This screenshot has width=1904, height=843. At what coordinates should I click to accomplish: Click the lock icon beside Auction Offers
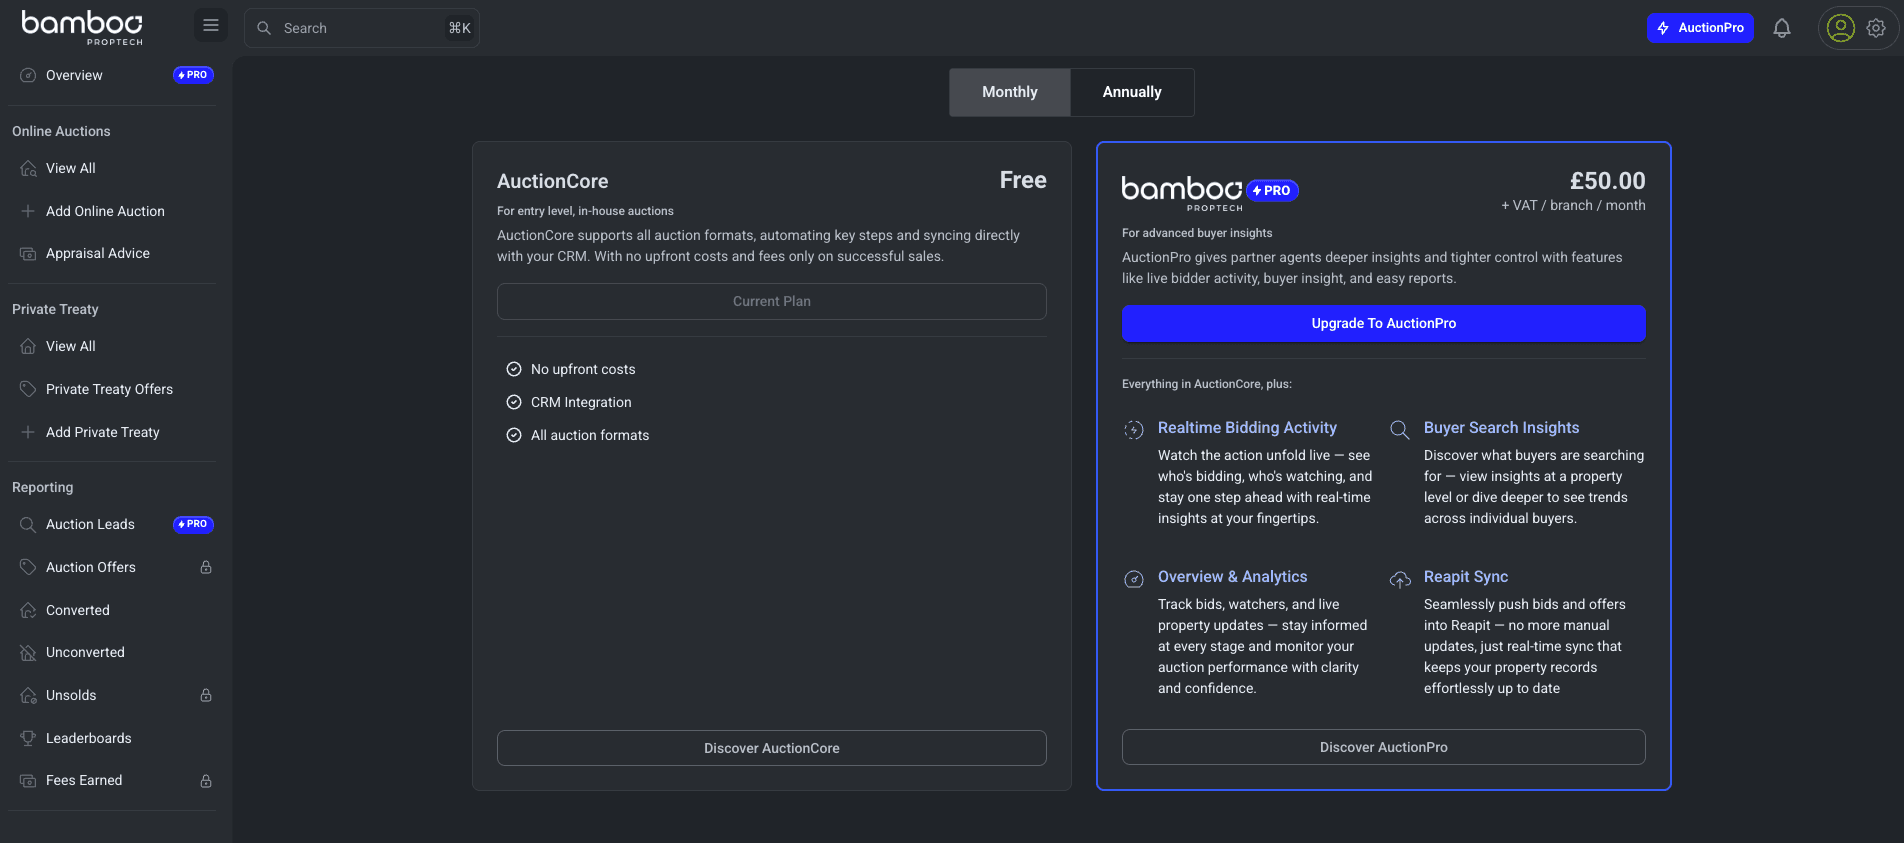point(206,567)
